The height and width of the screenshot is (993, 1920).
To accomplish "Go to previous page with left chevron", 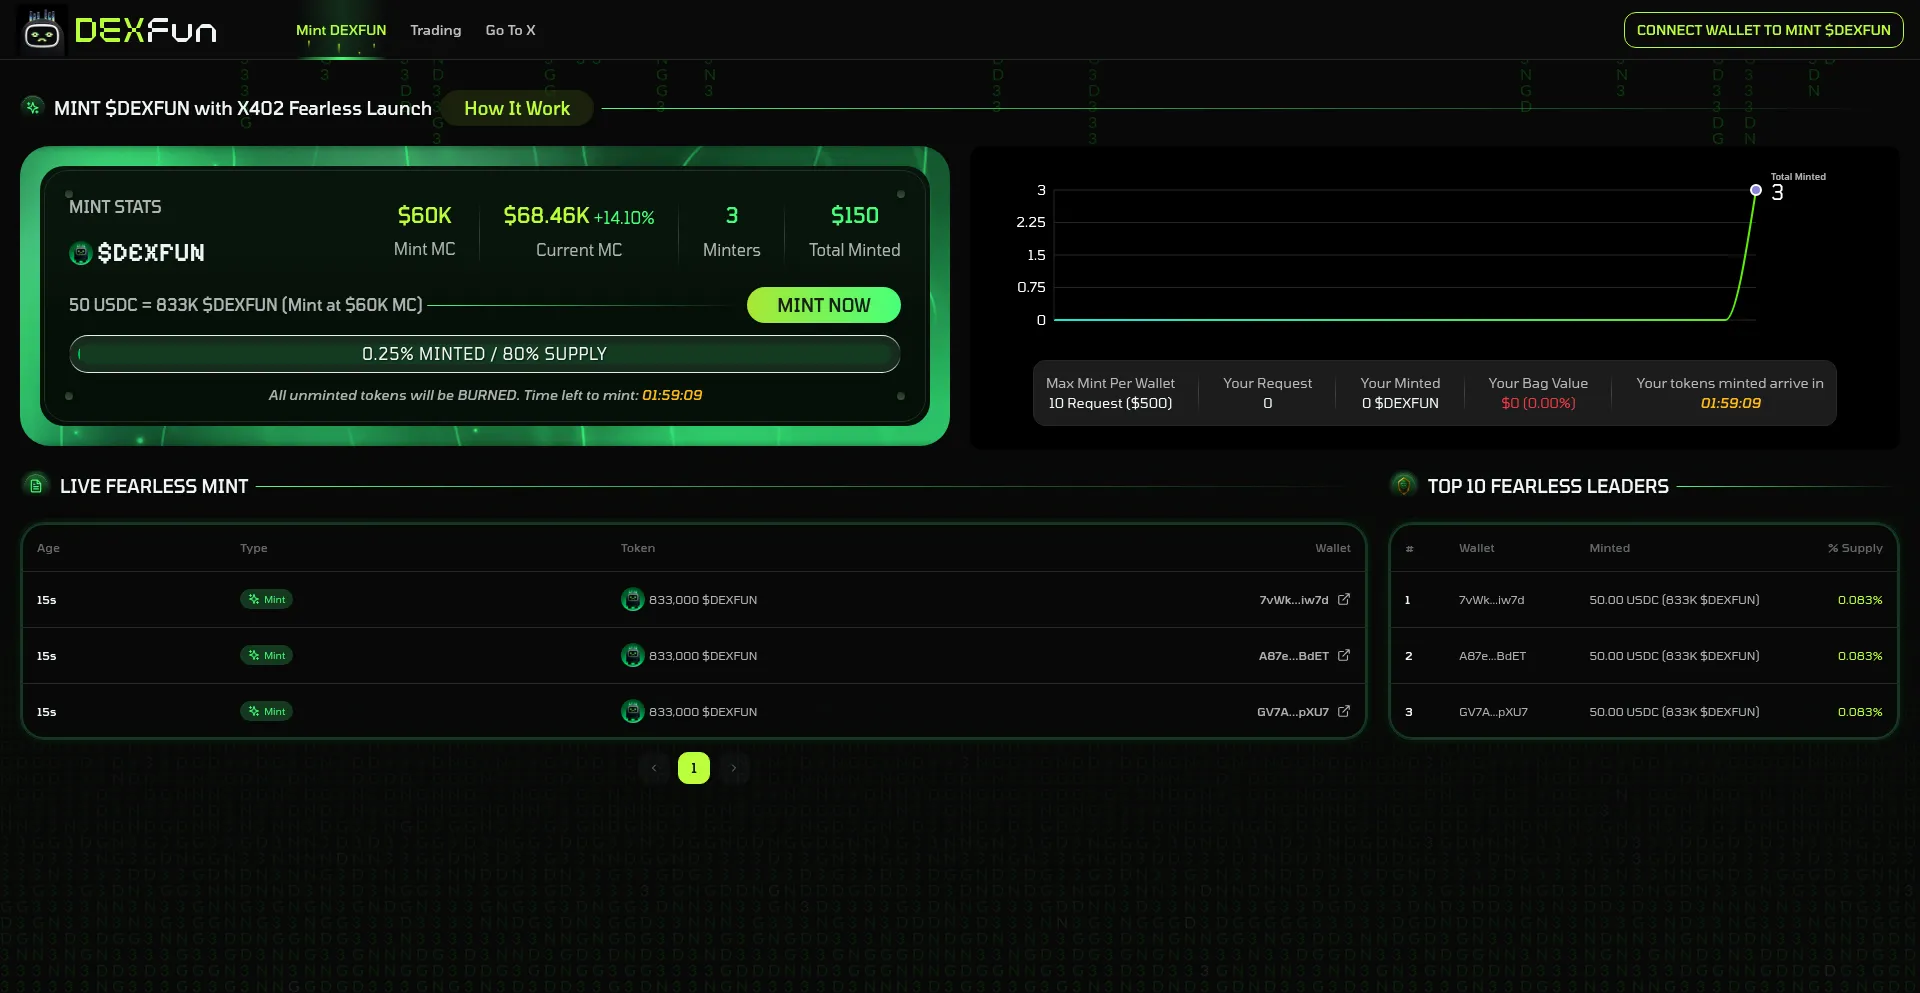I will tap(654, 768).
